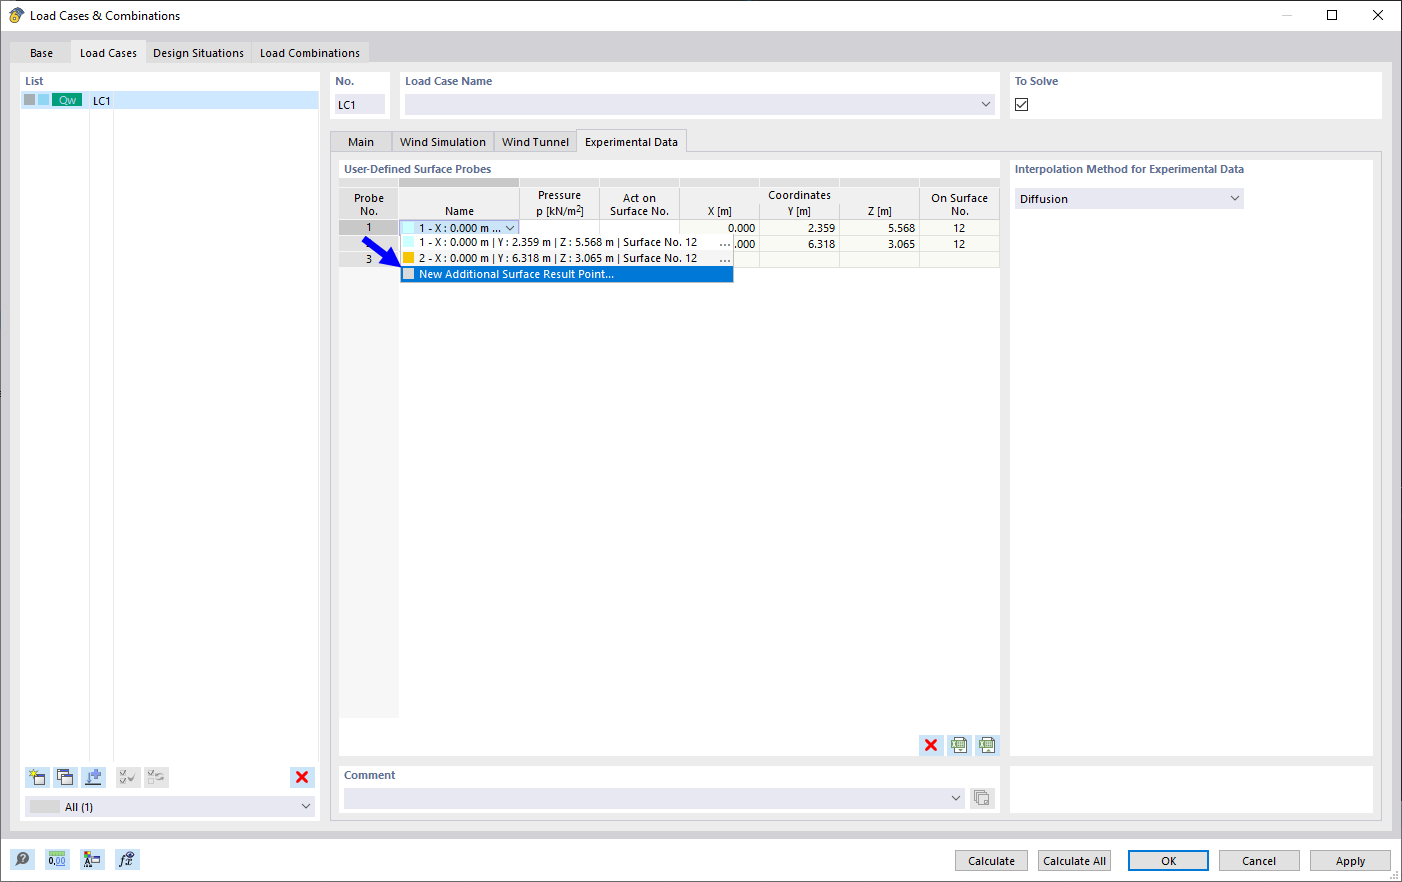Click the fx formula visibility icon
The image size is (1402, 882).
click(127, 859)
